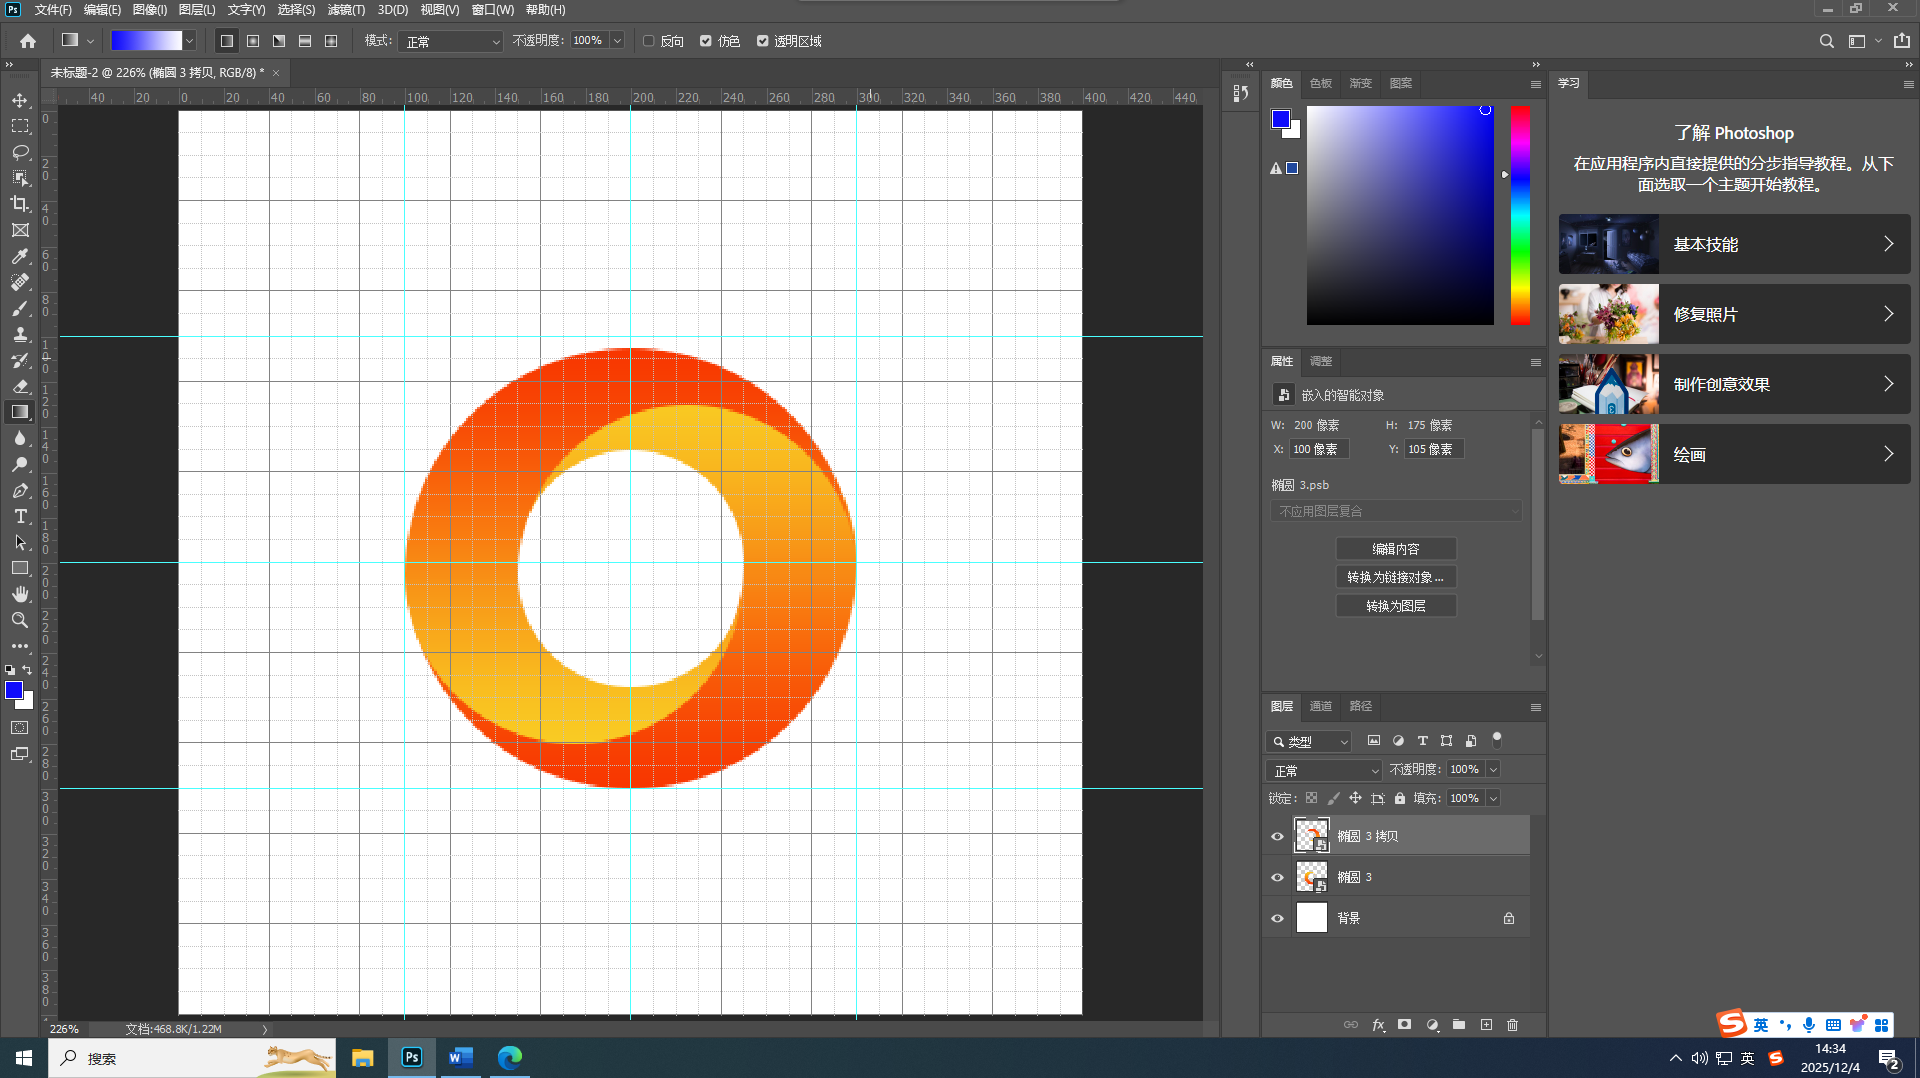Uncheck the 仿色 (Dither) checkbox

(706, 41)
